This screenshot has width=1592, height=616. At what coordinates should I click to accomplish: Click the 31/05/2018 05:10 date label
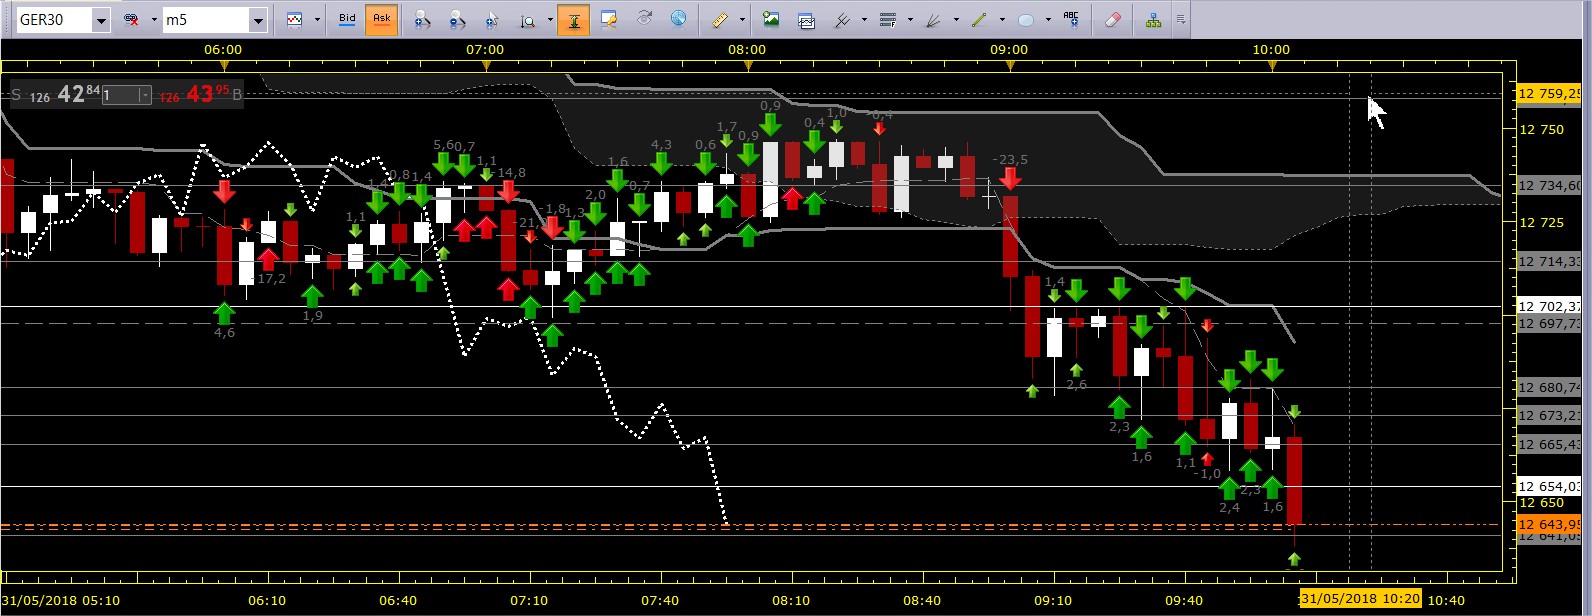(x=61, y=600)
